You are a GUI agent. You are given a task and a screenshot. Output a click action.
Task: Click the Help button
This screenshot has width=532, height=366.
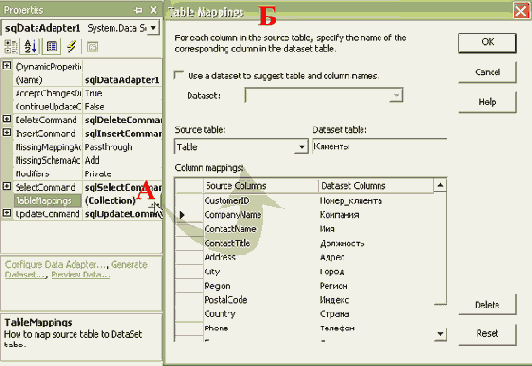pyautogui.click(x=487, y=102)
